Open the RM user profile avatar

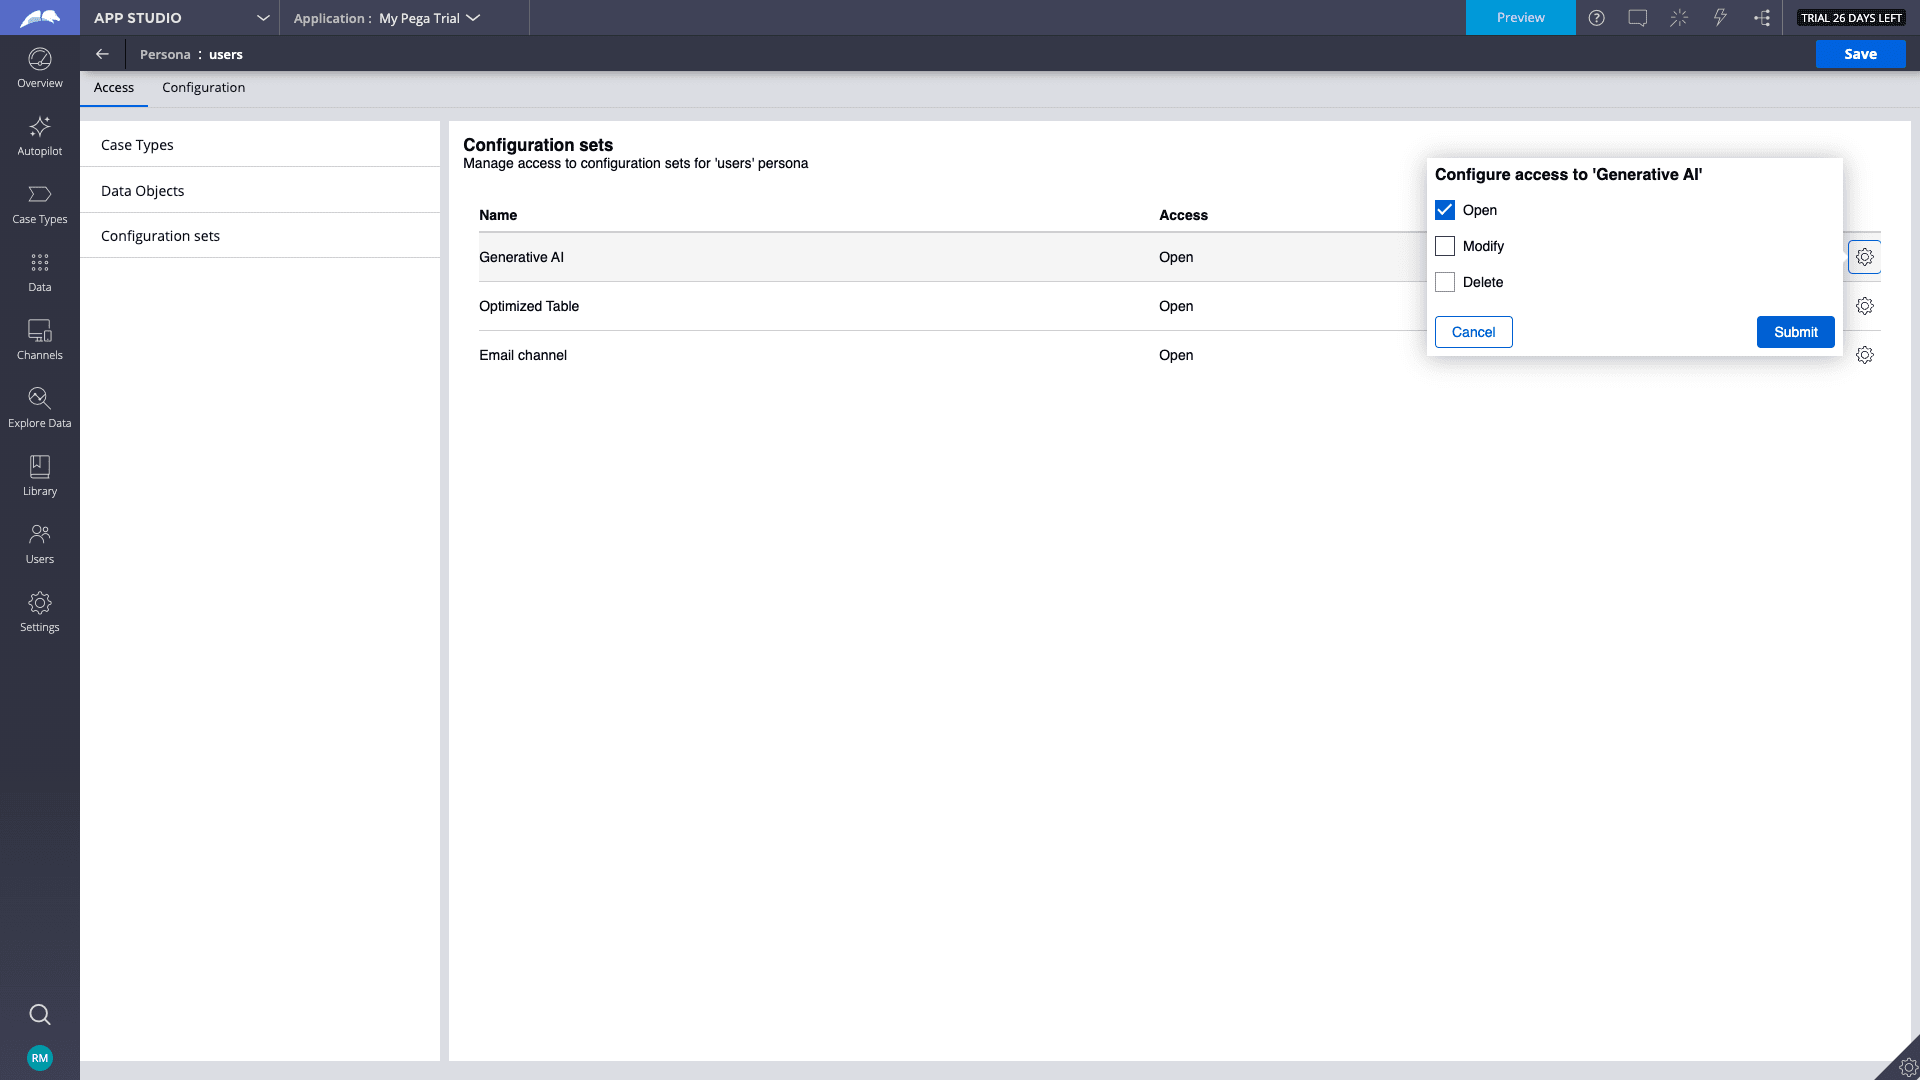coord(40,1058)
